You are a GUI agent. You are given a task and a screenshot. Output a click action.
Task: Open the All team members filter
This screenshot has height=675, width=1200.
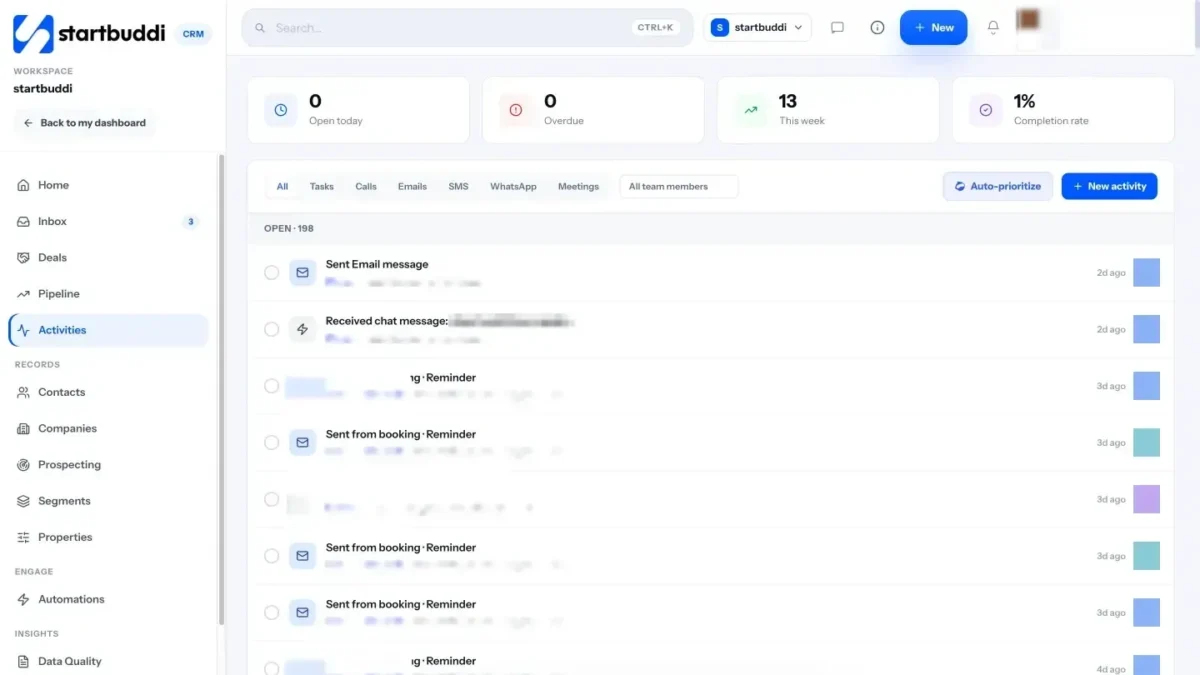tap(679, 186)
